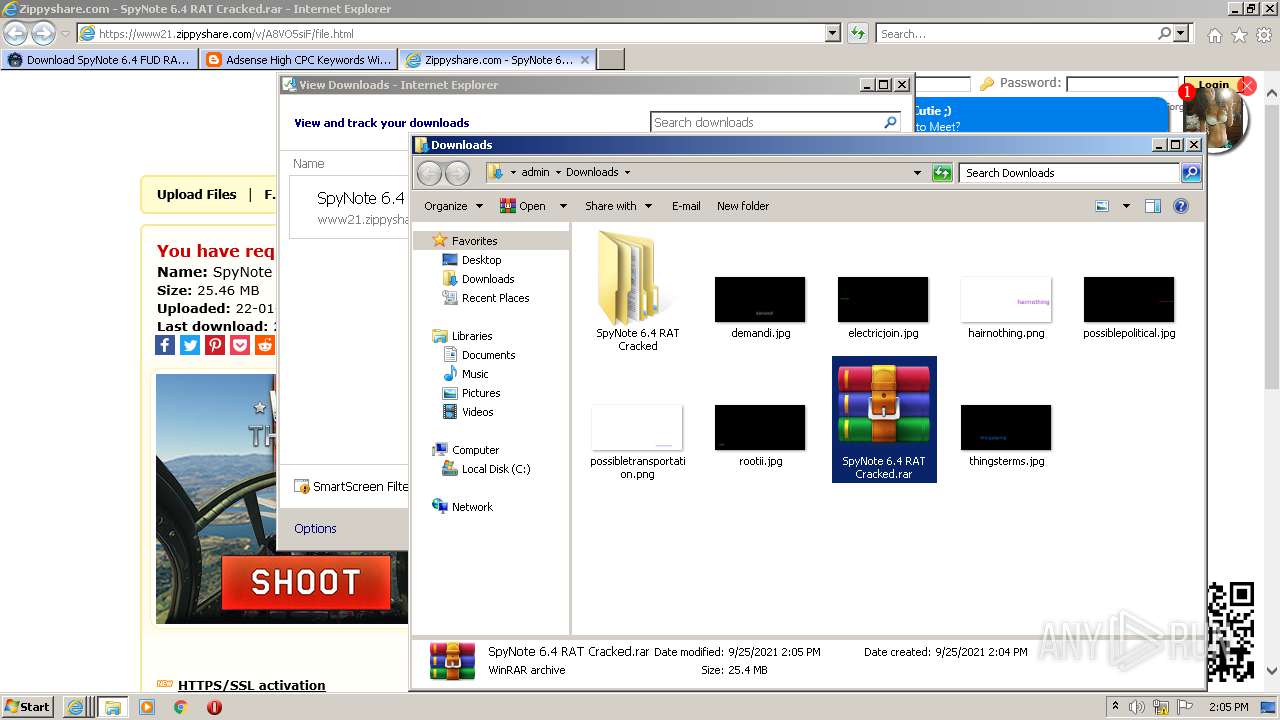This screenshot has width=1280, height=720.
Task: Click the magnifier icon in Search Downloads
Action: 1190,173
